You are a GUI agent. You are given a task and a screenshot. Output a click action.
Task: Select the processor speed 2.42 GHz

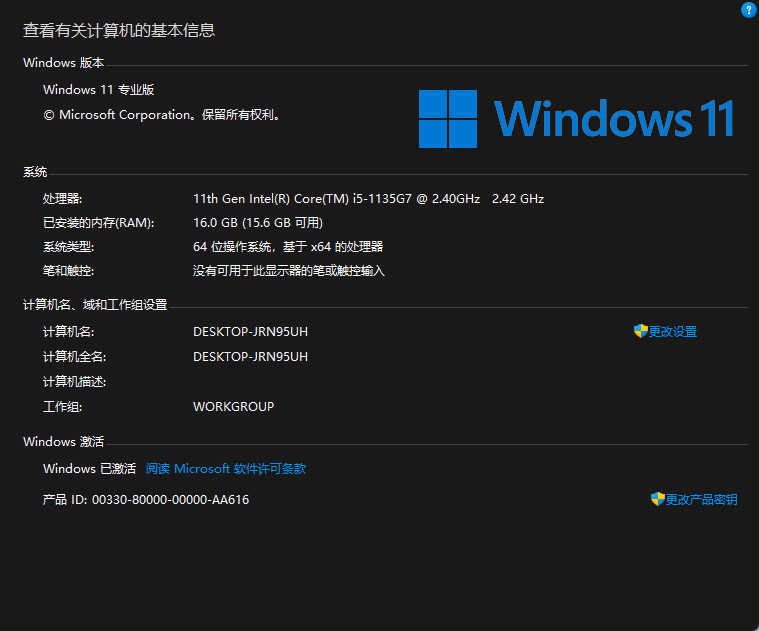[x=518, y=199]
